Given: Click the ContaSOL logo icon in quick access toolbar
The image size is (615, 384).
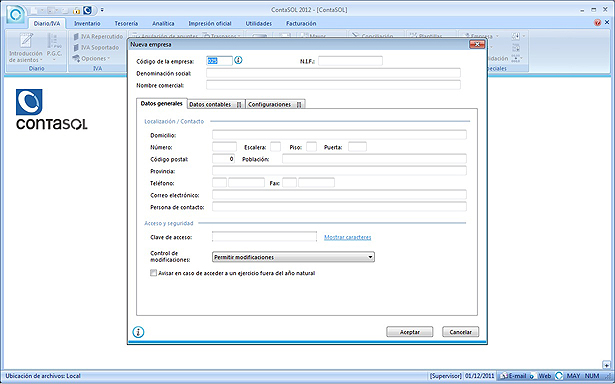Looking at the screenshot, I should [x=87, y=10].
